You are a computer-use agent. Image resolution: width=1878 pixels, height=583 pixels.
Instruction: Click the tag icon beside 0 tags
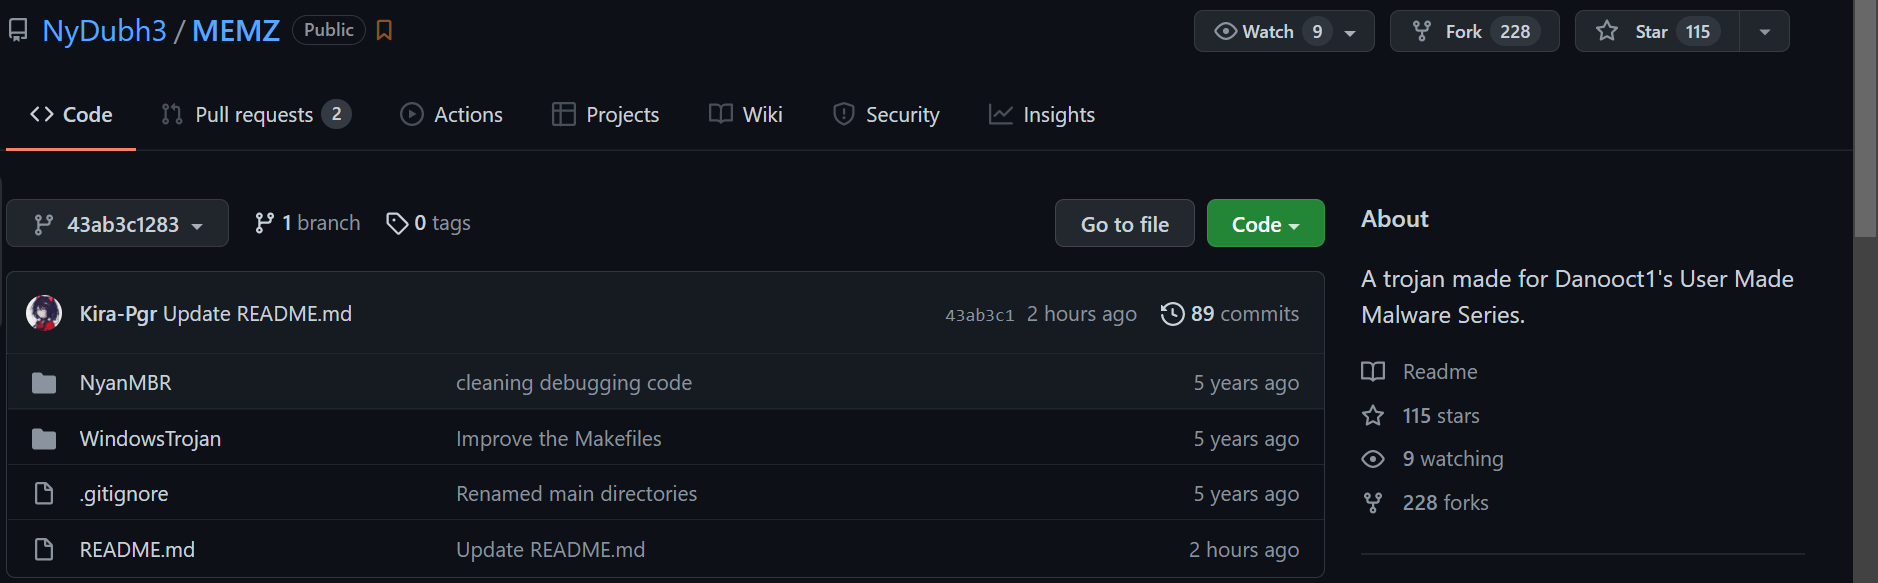click(397, 223)
